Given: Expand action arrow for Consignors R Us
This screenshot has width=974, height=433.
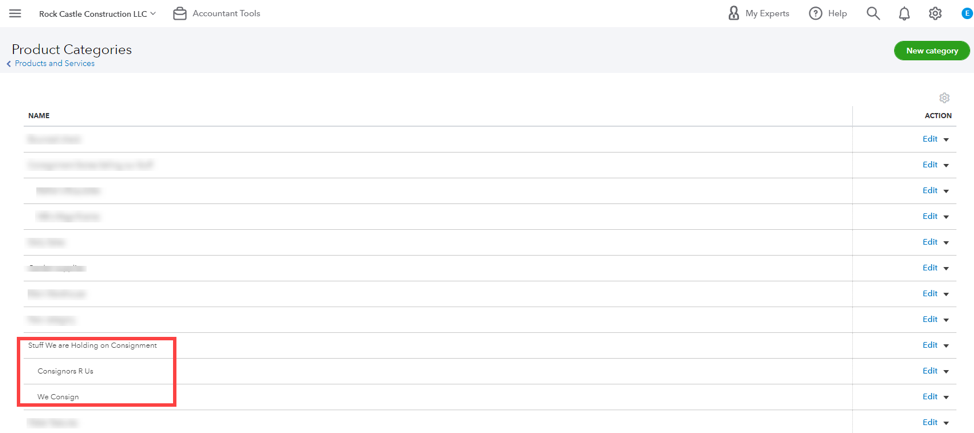Looking at the screenshot, I should pyautogui.click(x=946, y=372).
